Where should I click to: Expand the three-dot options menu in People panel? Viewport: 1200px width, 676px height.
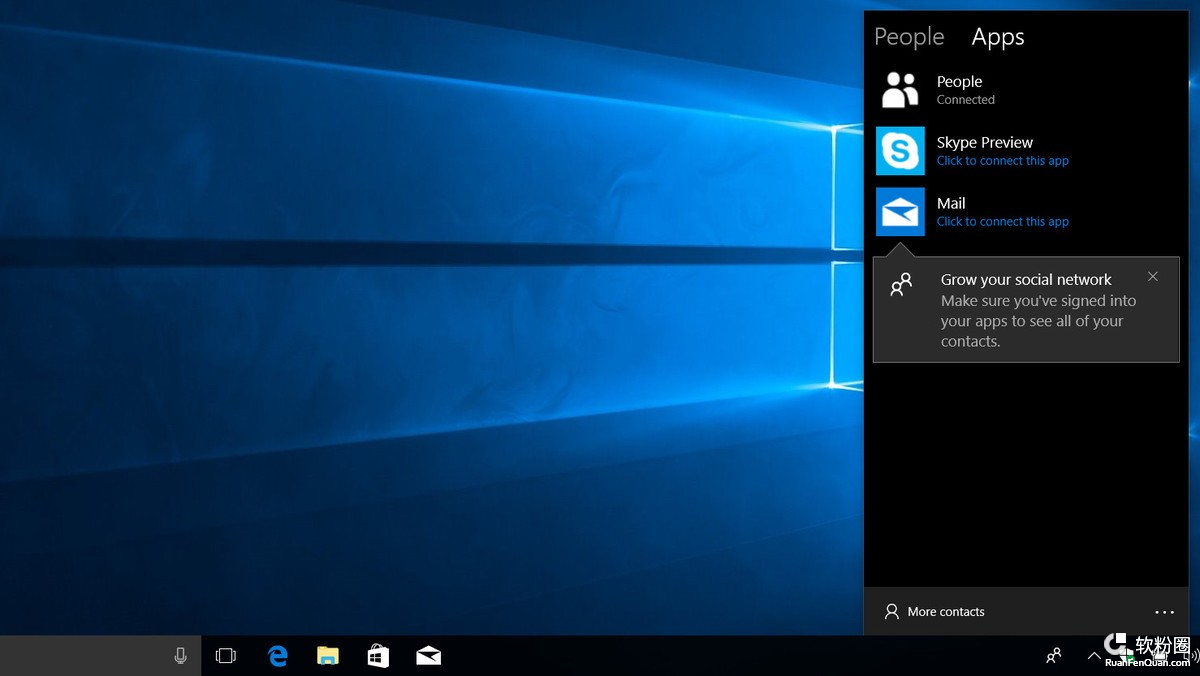coord(1164,612)
